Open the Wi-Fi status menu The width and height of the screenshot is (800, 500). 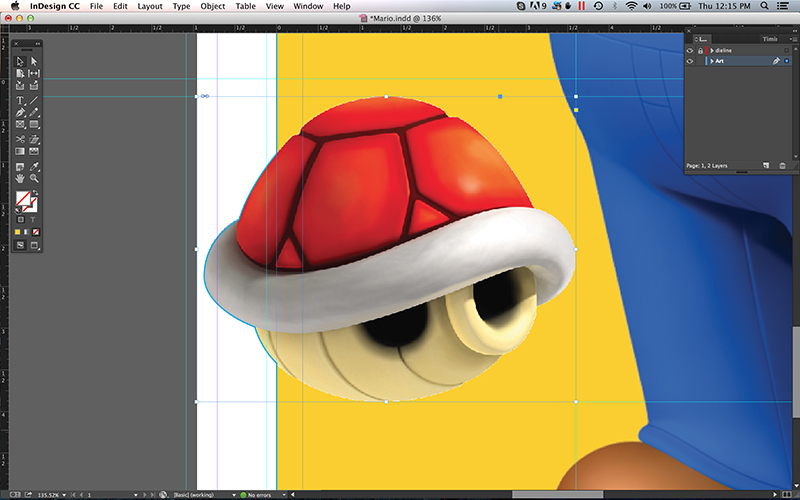[x=632, y=6]
